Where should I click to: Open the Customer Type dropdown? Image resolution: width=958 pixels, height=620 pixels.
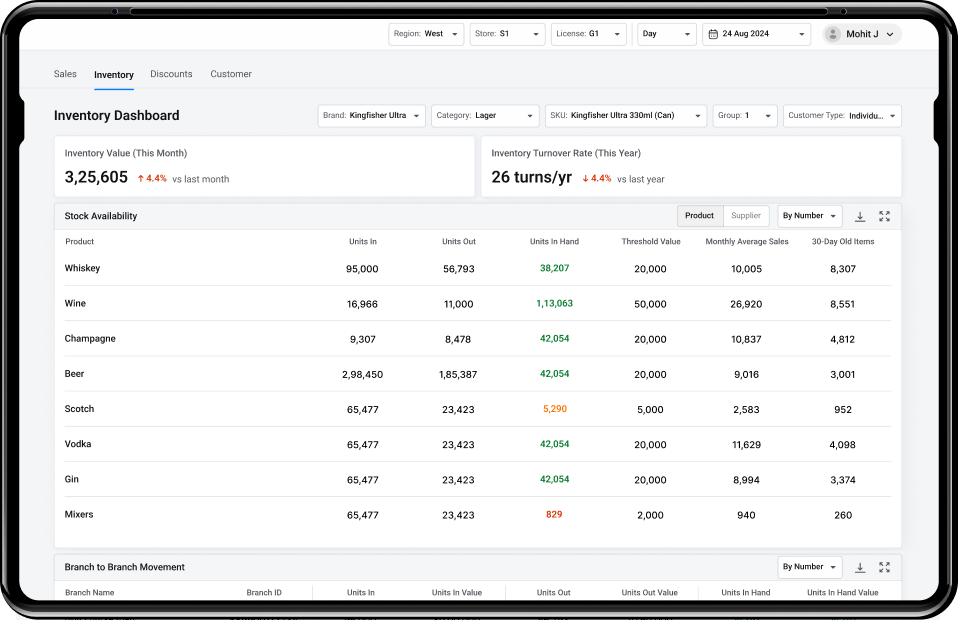842,115
